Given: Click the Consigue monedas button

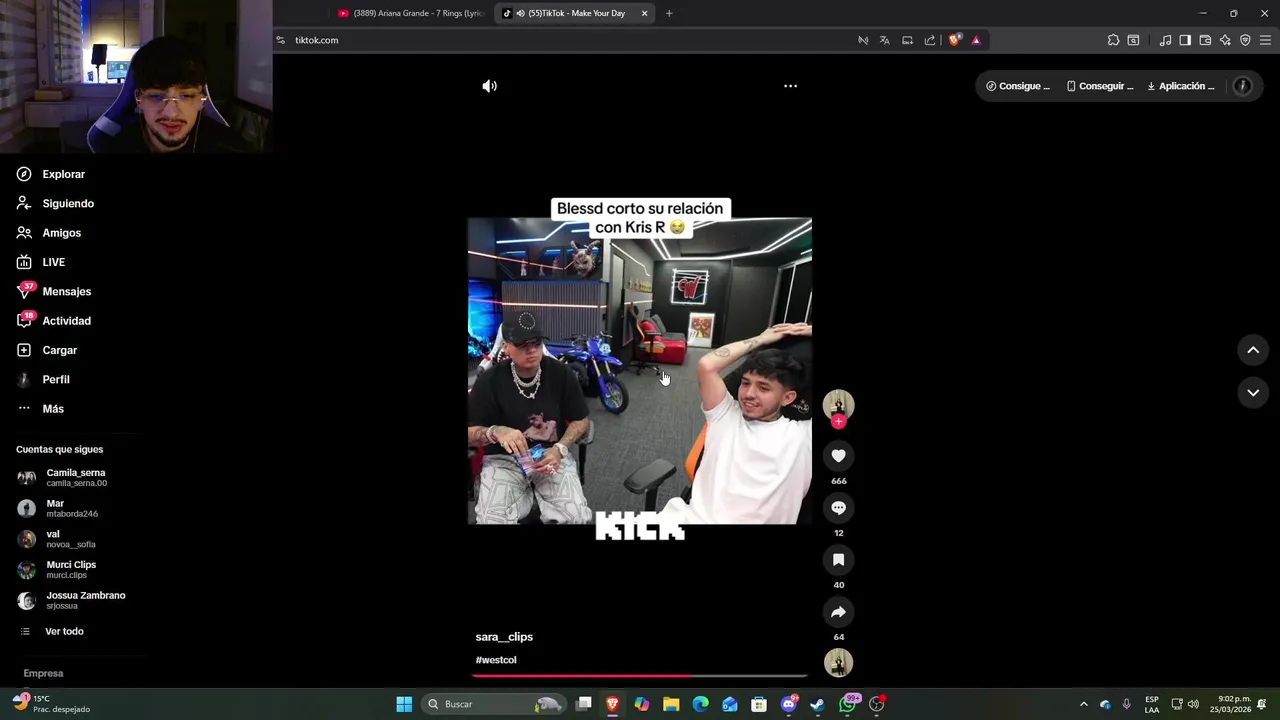Looking at the screenshot, I should [x=1018, y=86].
